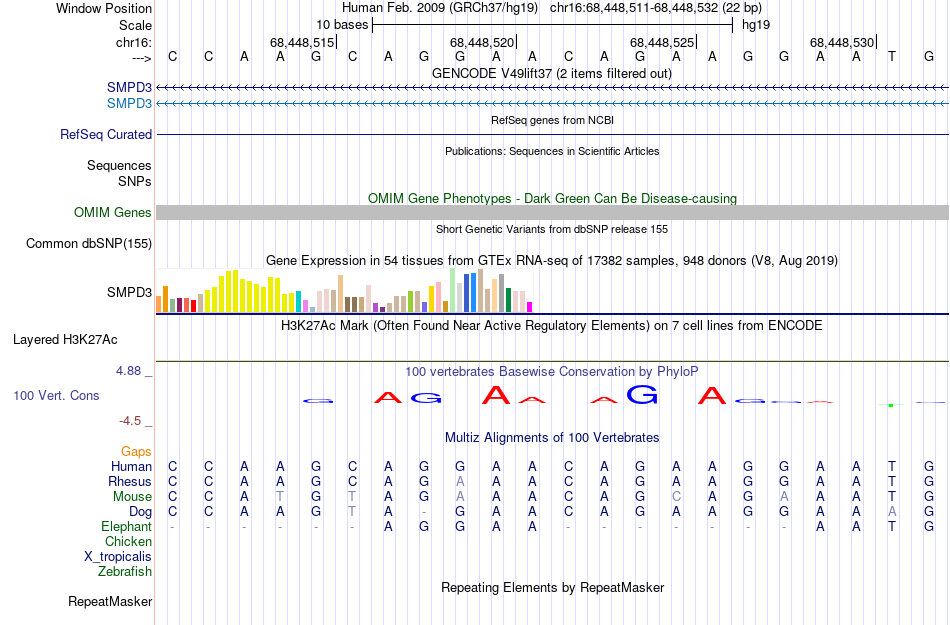Click the magenta bar in GTEx expression chart
Viewport: 950px width, 625px height.
click(530, 307)
